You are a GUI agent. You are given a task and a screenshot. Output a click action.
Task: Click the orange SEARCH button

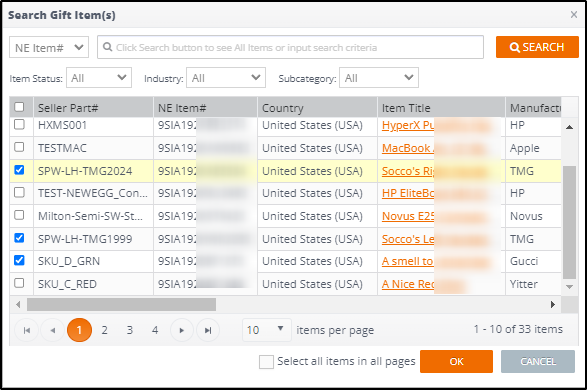click(537, 47)
